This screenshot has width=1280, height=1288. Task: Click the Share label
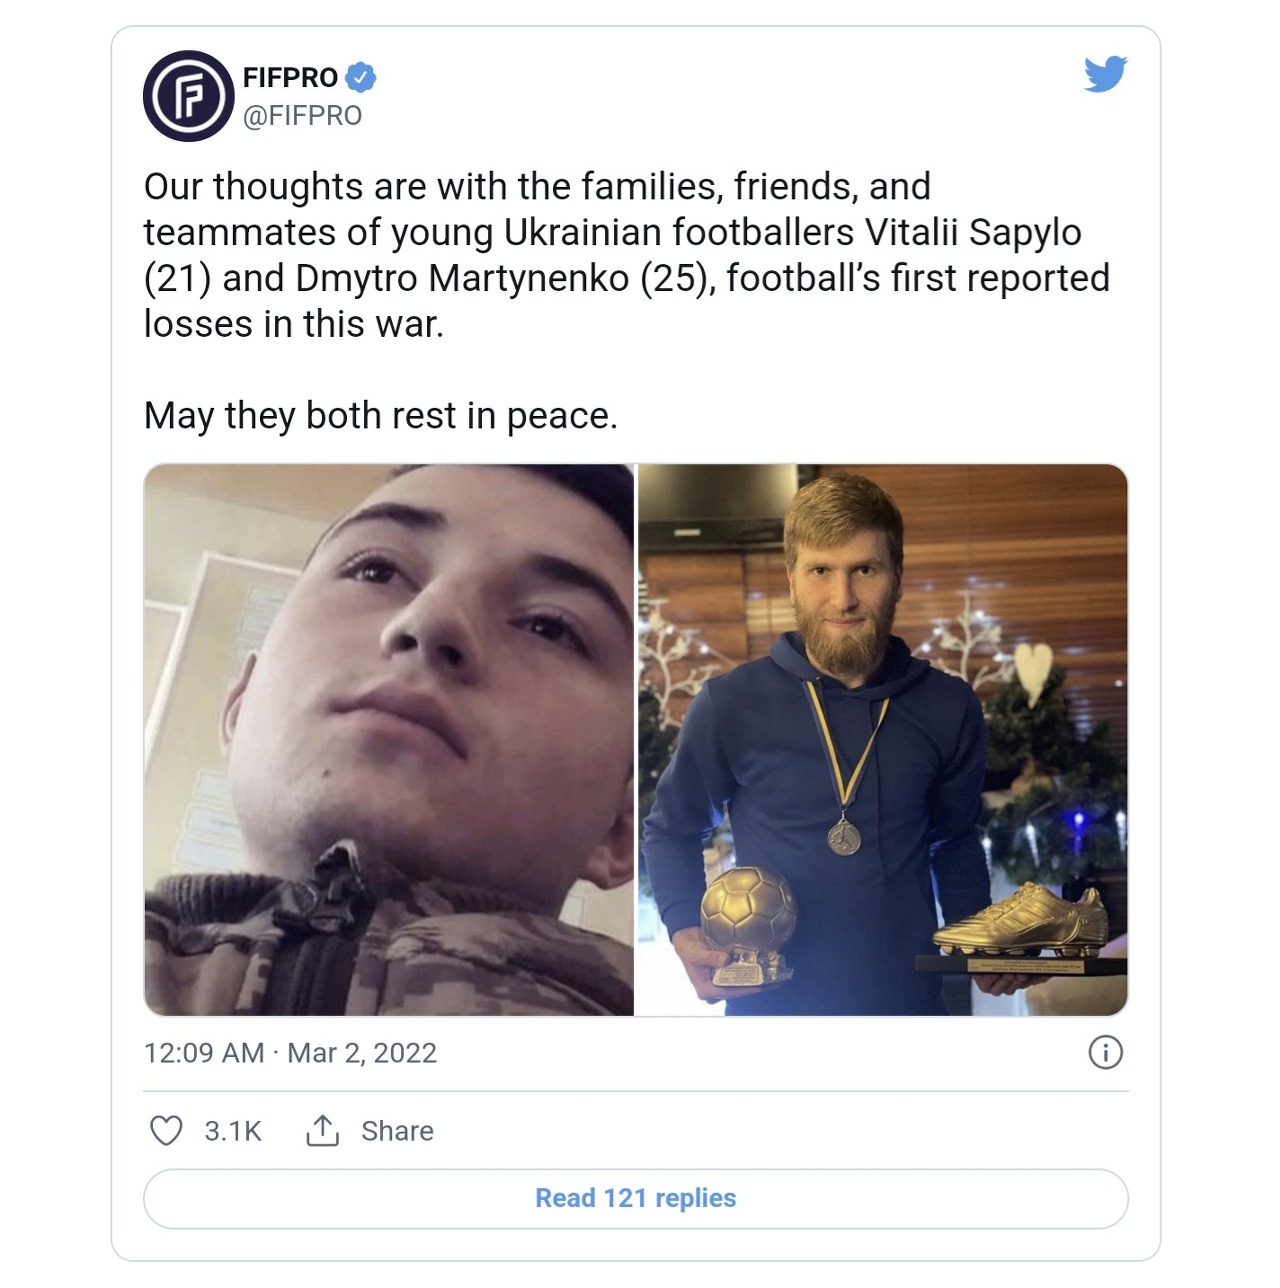pyautogui.click(x=397, y=1131)
